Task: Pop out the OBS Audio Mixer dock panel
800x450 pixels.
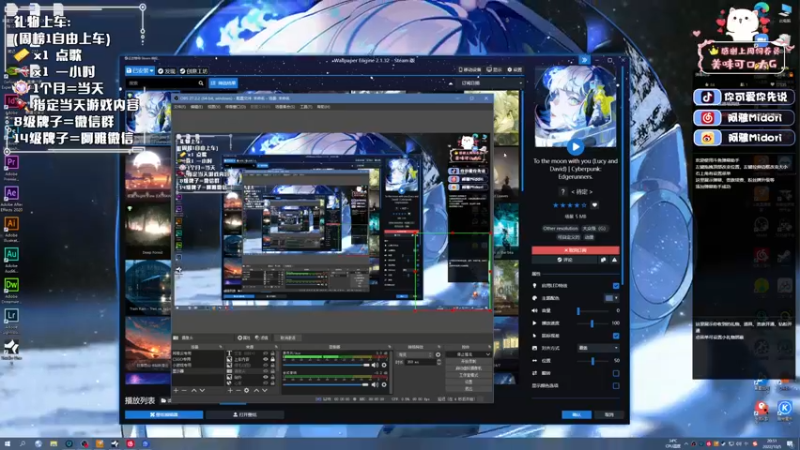Action: [x=390, y=346]
